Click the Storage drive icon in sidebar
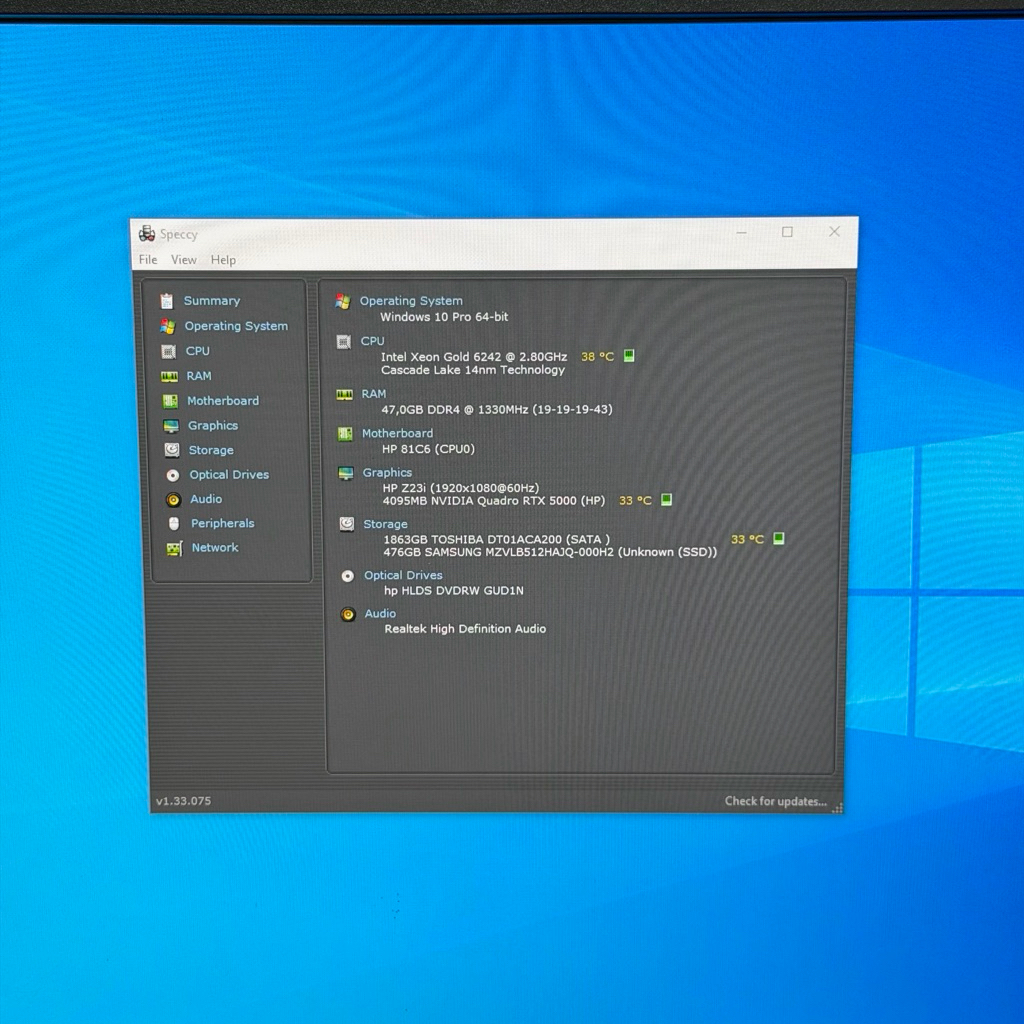 [x=172, y=450]
